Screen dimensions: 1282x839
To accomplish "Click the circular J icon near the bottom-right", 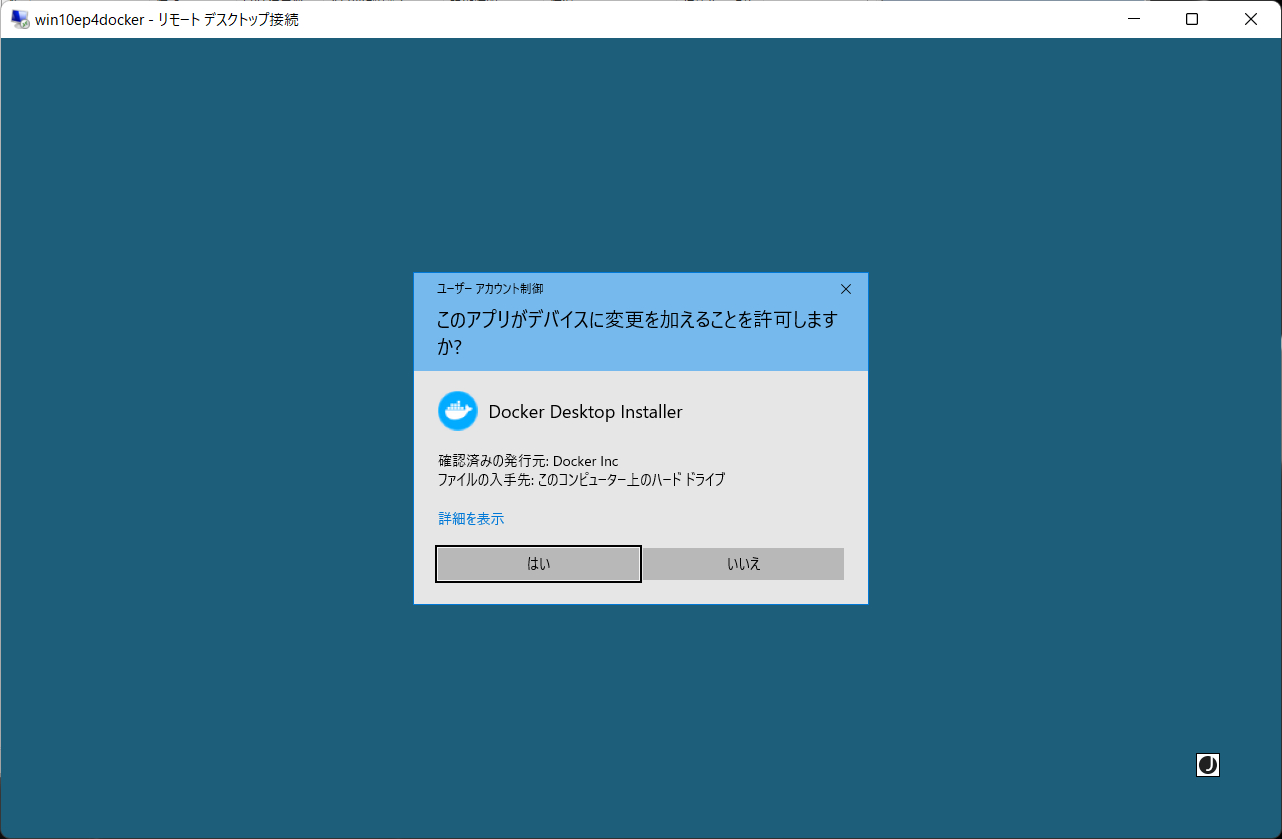I will pos(1207,765).
